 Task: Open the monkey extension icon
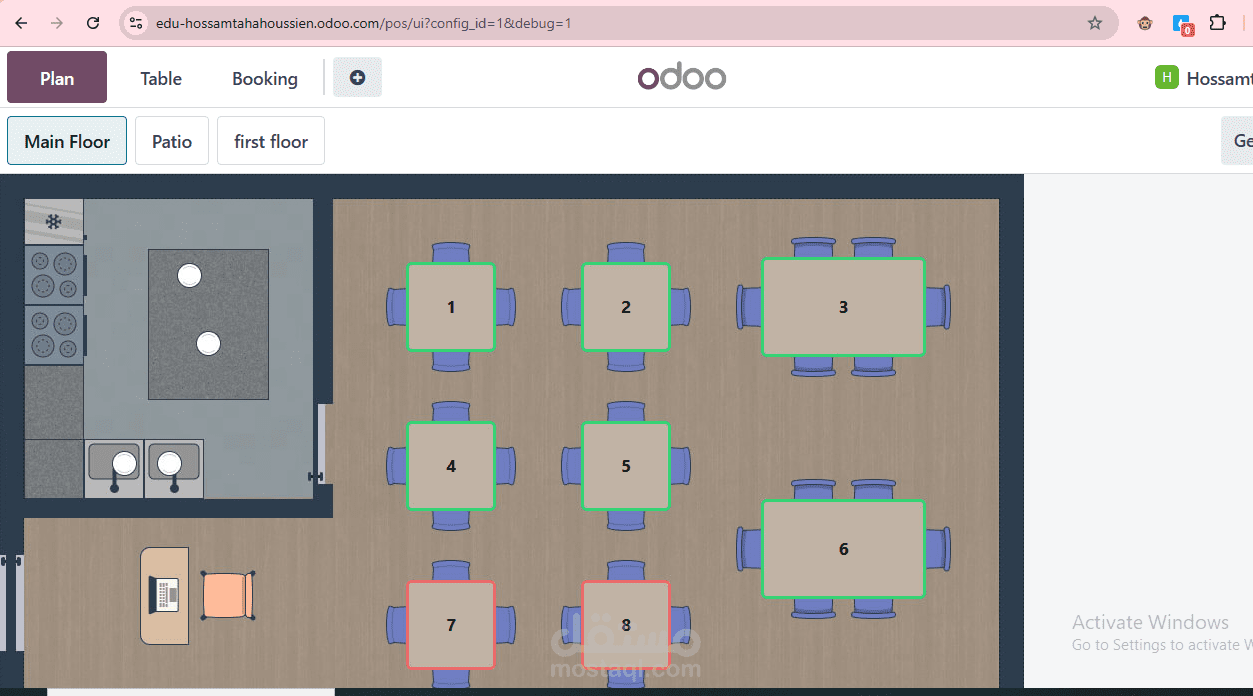click(x=1145, y=22)
